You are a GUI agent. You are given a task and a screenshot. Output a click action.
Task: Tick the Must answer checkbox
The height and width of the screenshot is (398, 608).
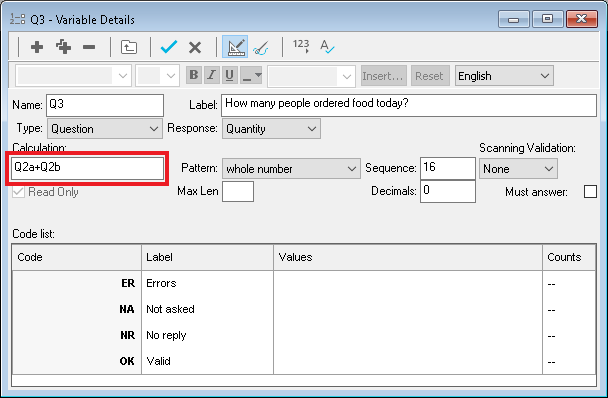click(590, 191)
